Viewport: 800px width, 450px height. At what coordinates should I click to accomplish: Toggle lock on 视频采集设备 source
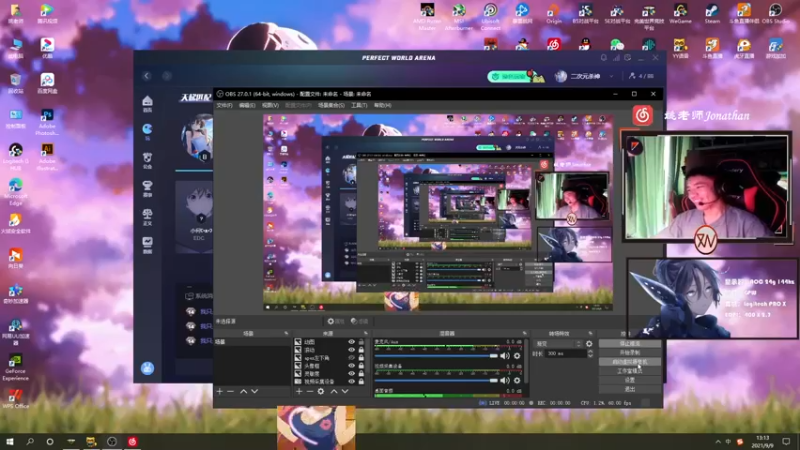click(361, 382)
